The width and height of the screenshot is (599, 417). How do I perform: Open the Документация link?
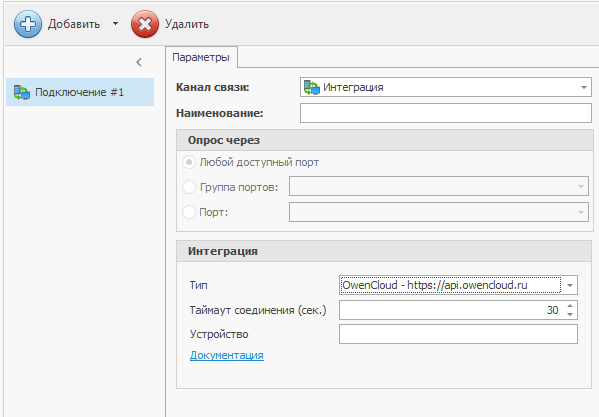(x=227, y=355)
